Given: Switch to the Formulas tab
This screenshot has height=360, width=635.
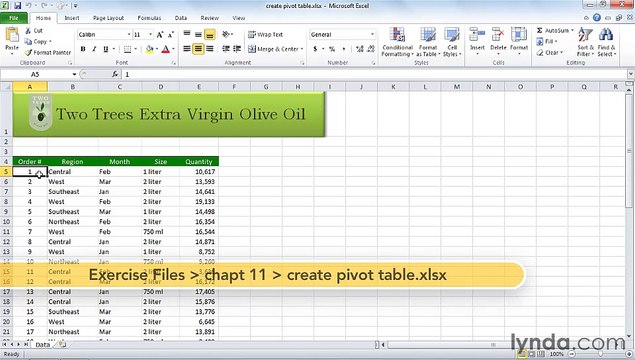Looking at the screenshot, I should 149,18.
